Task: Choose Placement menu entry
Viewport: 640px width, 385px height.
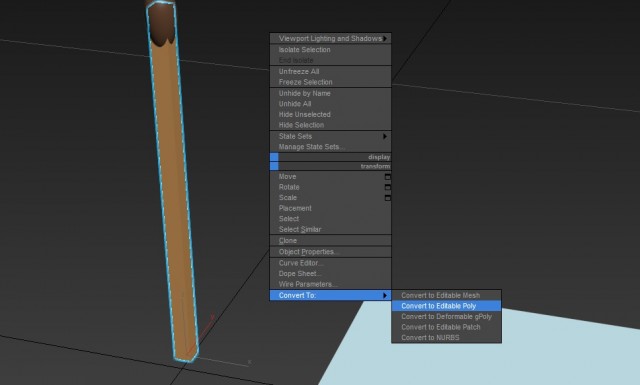Action: (330, 208)
